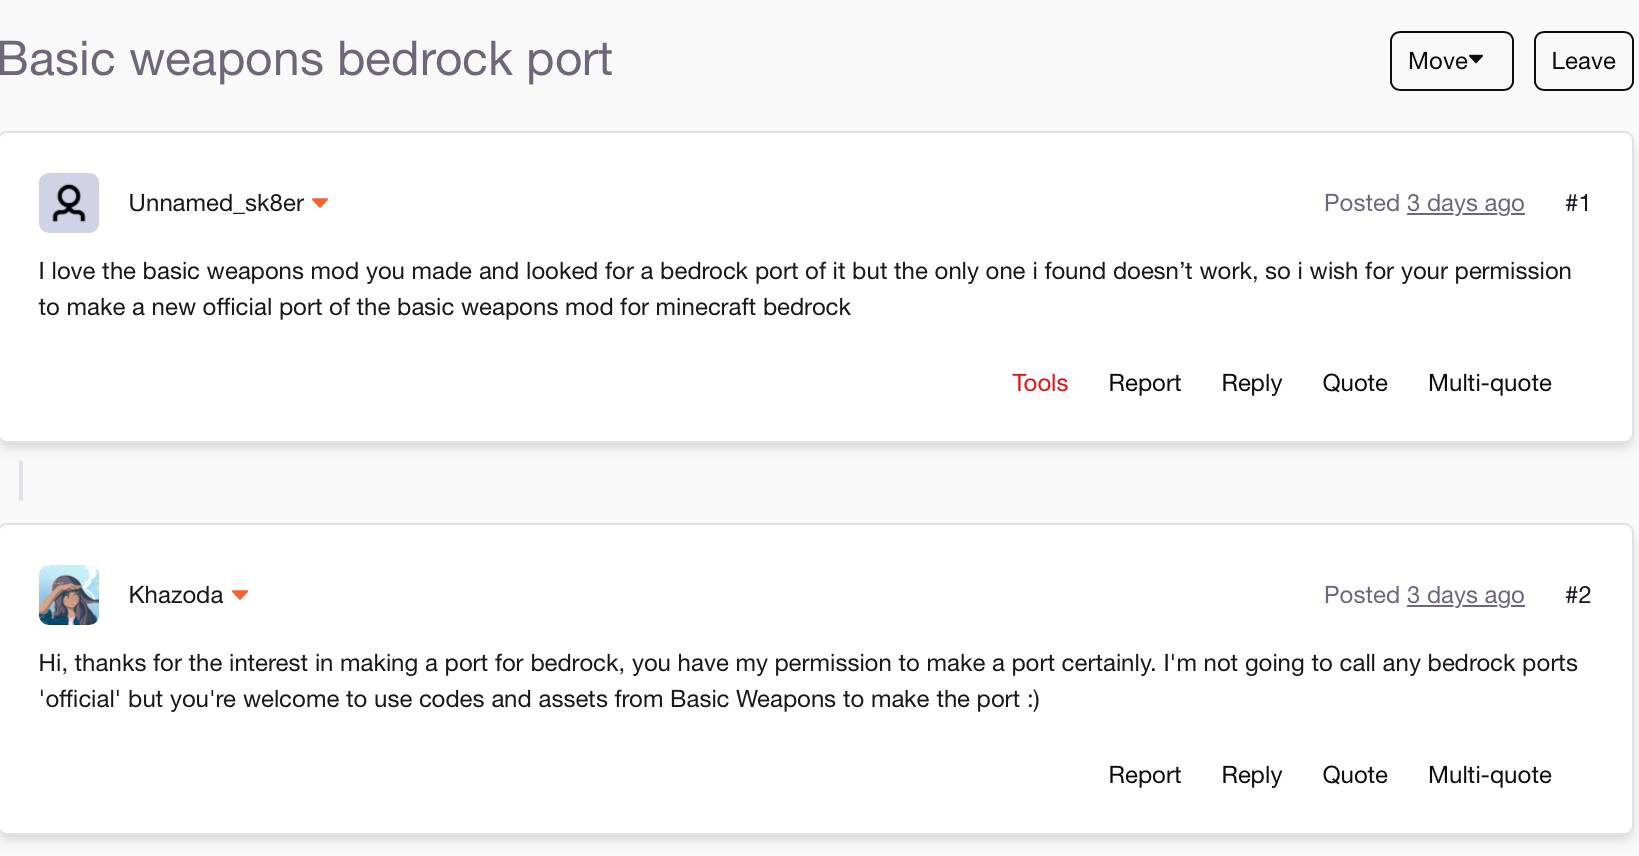
Task: Quote the first post
Action: pyautogui.click(x=1354, y=383)
